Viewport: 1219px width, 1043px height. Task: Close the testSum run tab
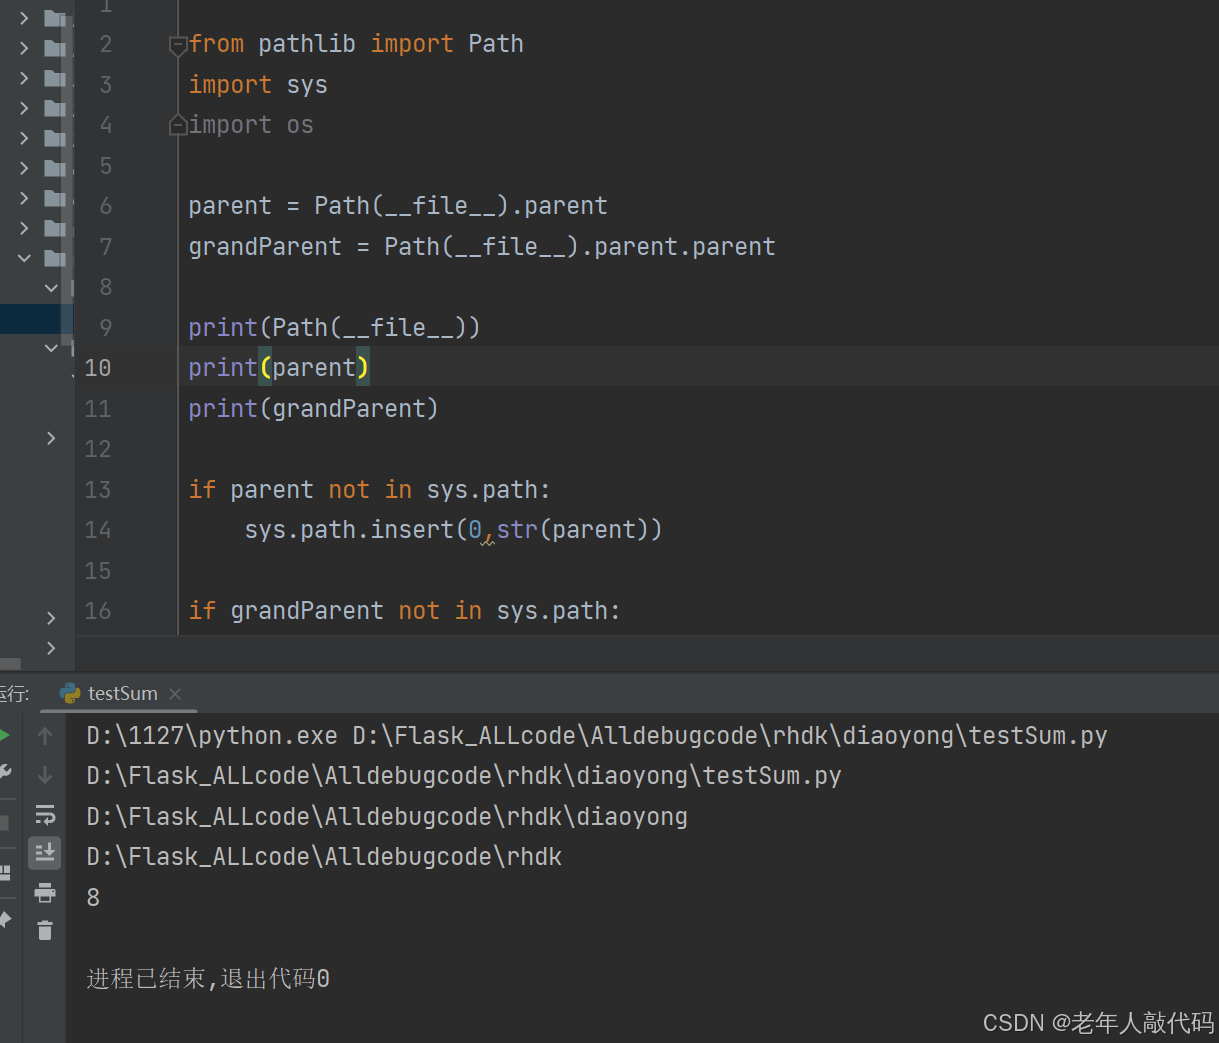(x=175, y=693)
